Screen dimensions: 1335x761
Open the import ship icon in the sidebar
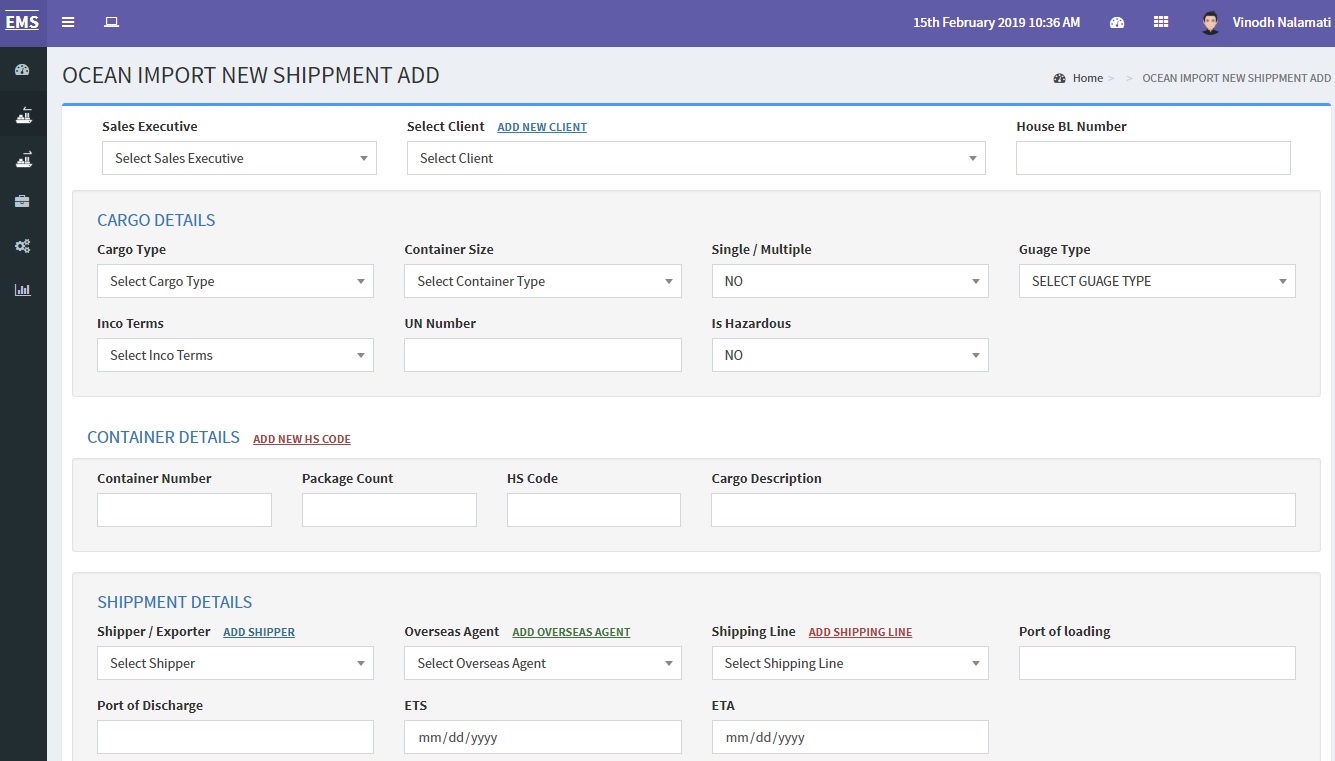coord(23,115)
